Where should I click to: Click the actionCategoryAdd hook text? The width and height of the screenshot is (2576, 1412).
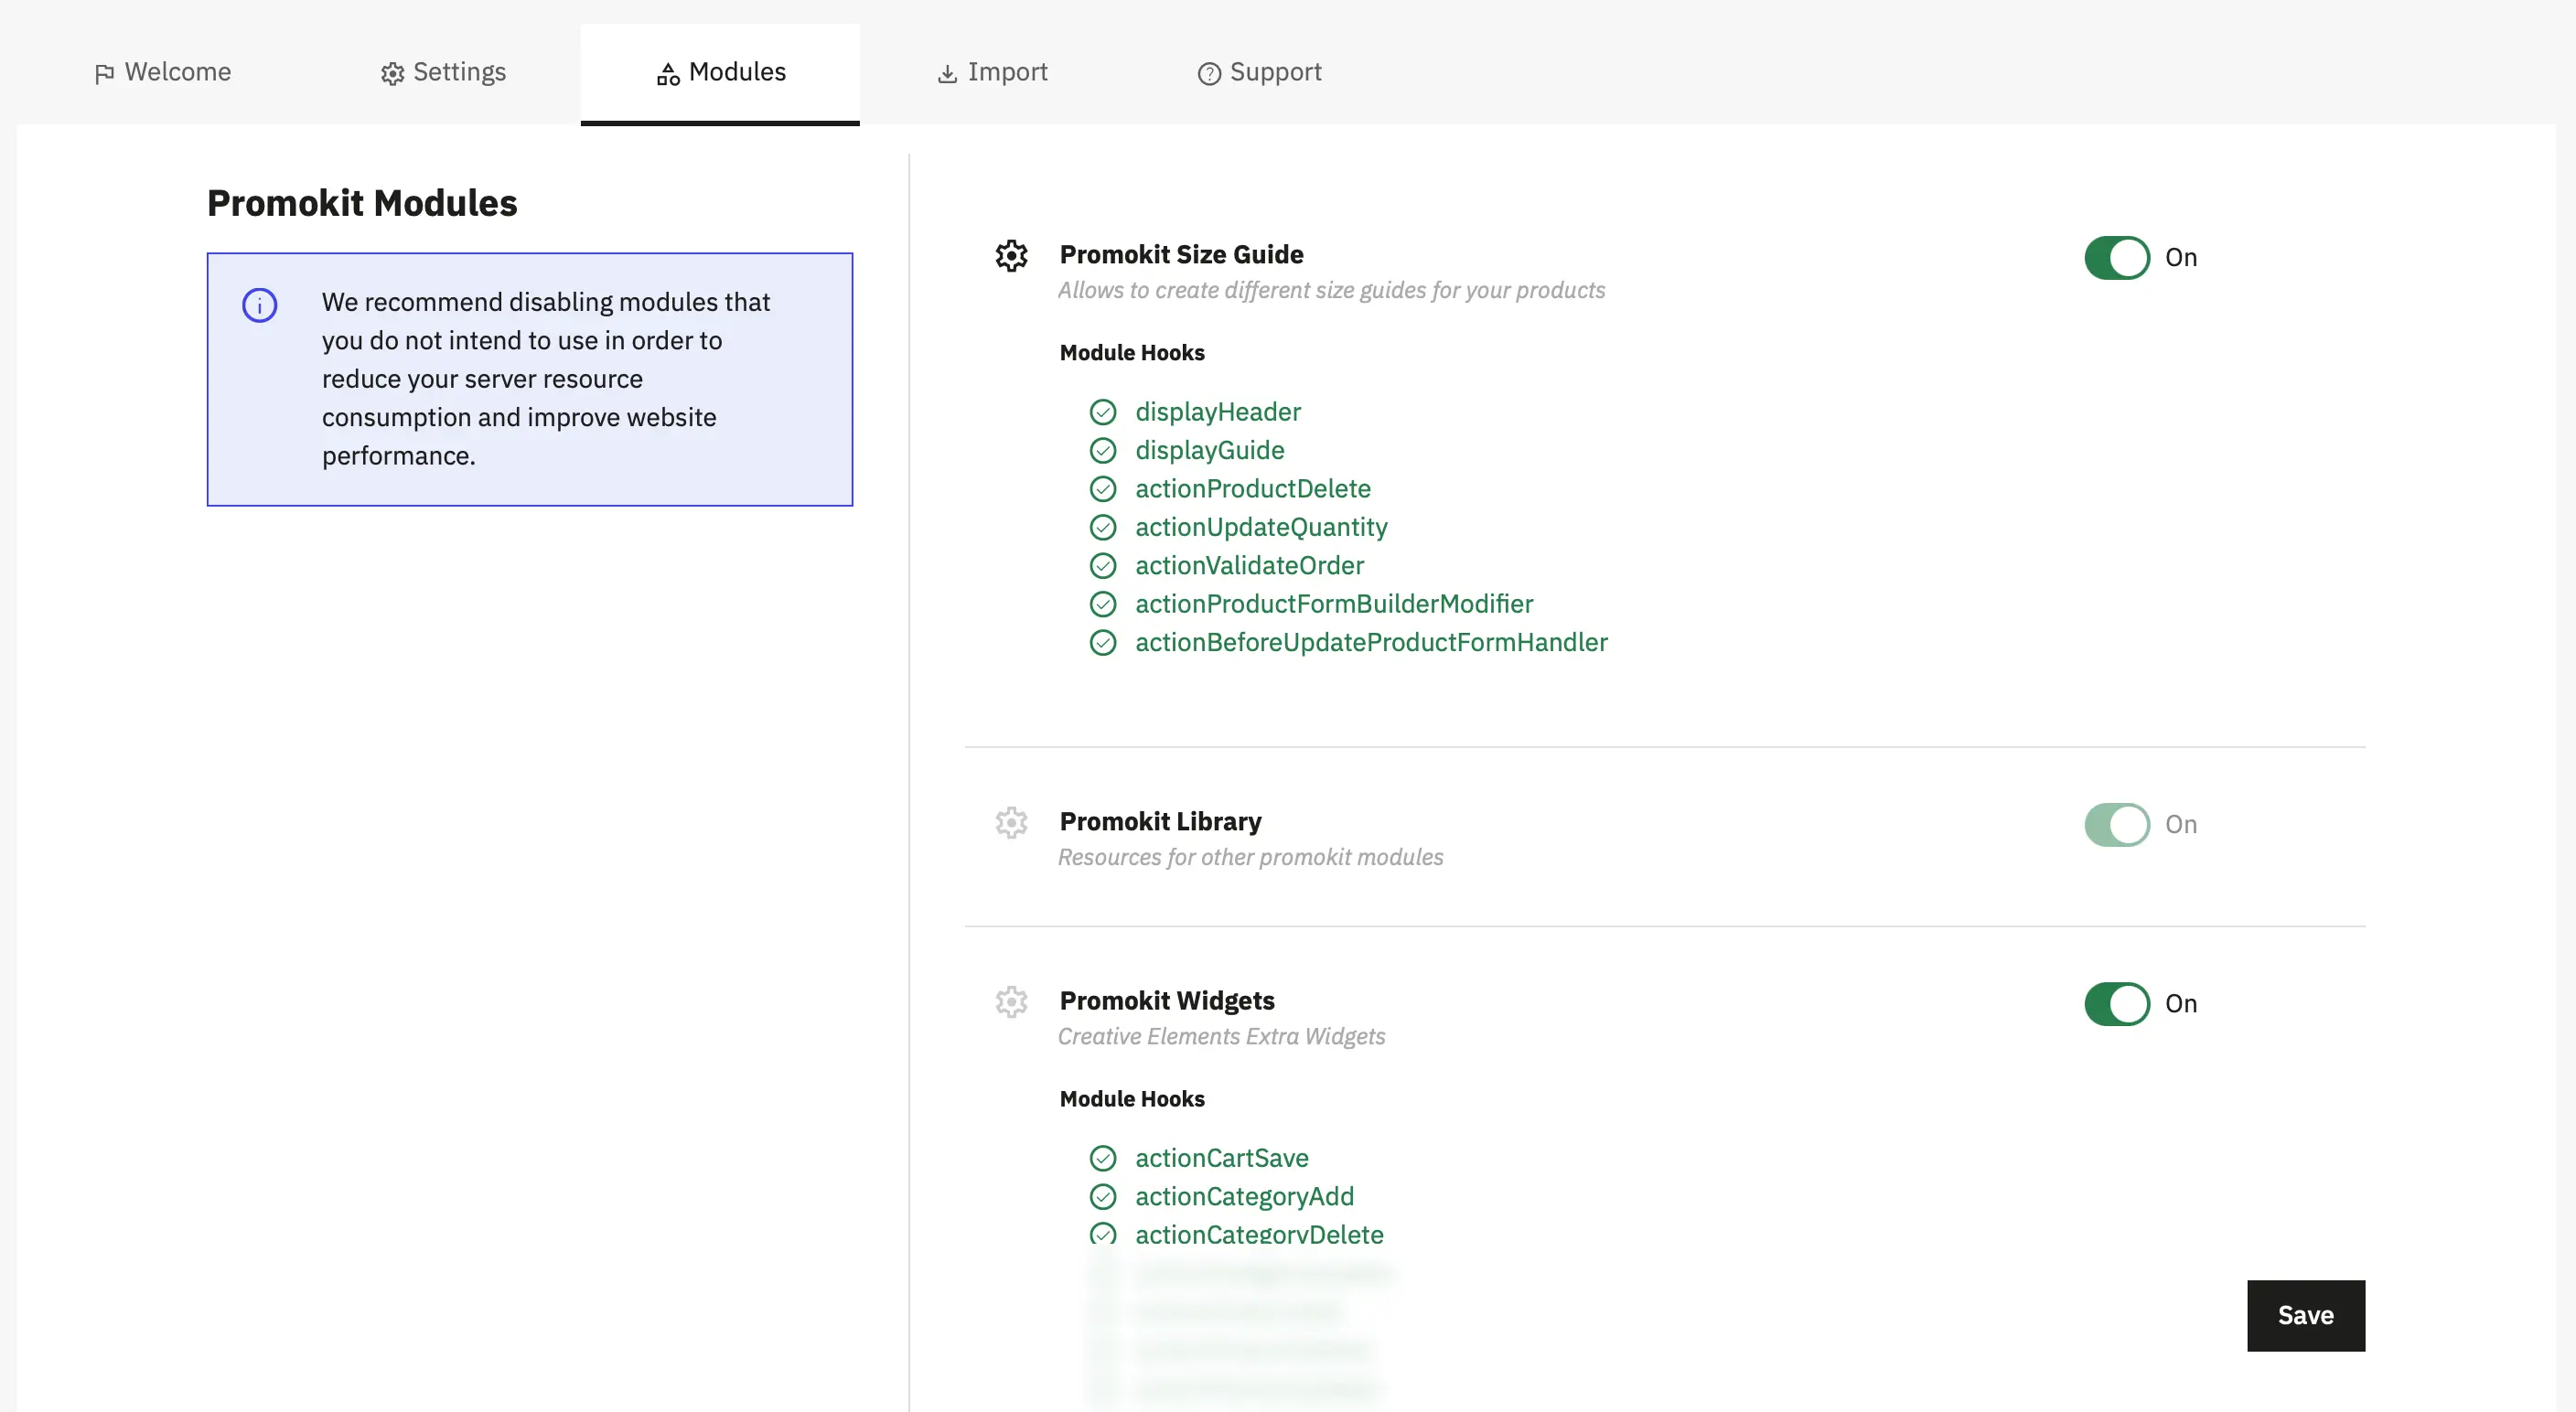[x=1244, y=1196]
